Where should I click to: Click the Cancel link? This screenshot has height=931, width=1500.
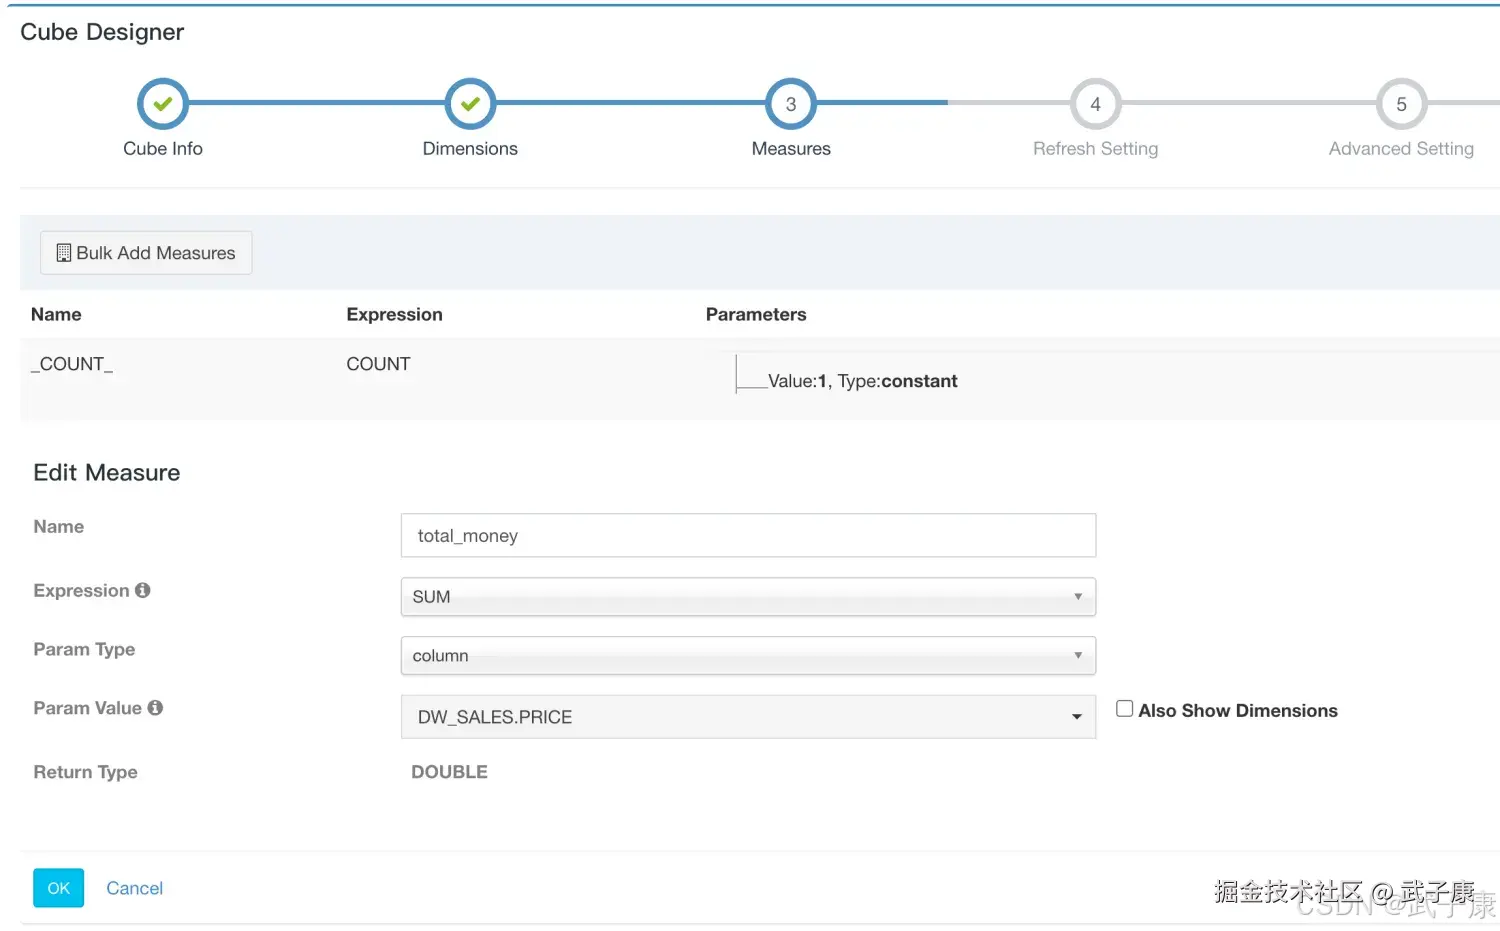[134, 888]
